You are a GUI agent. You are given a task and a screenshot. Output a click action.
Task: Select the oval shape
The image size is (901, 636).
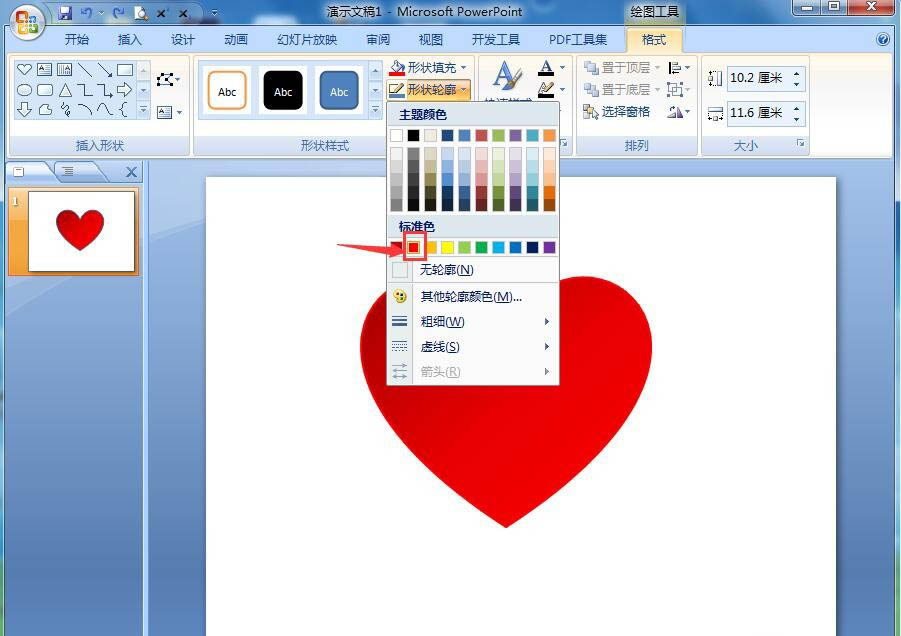click(x=24, y=90)
